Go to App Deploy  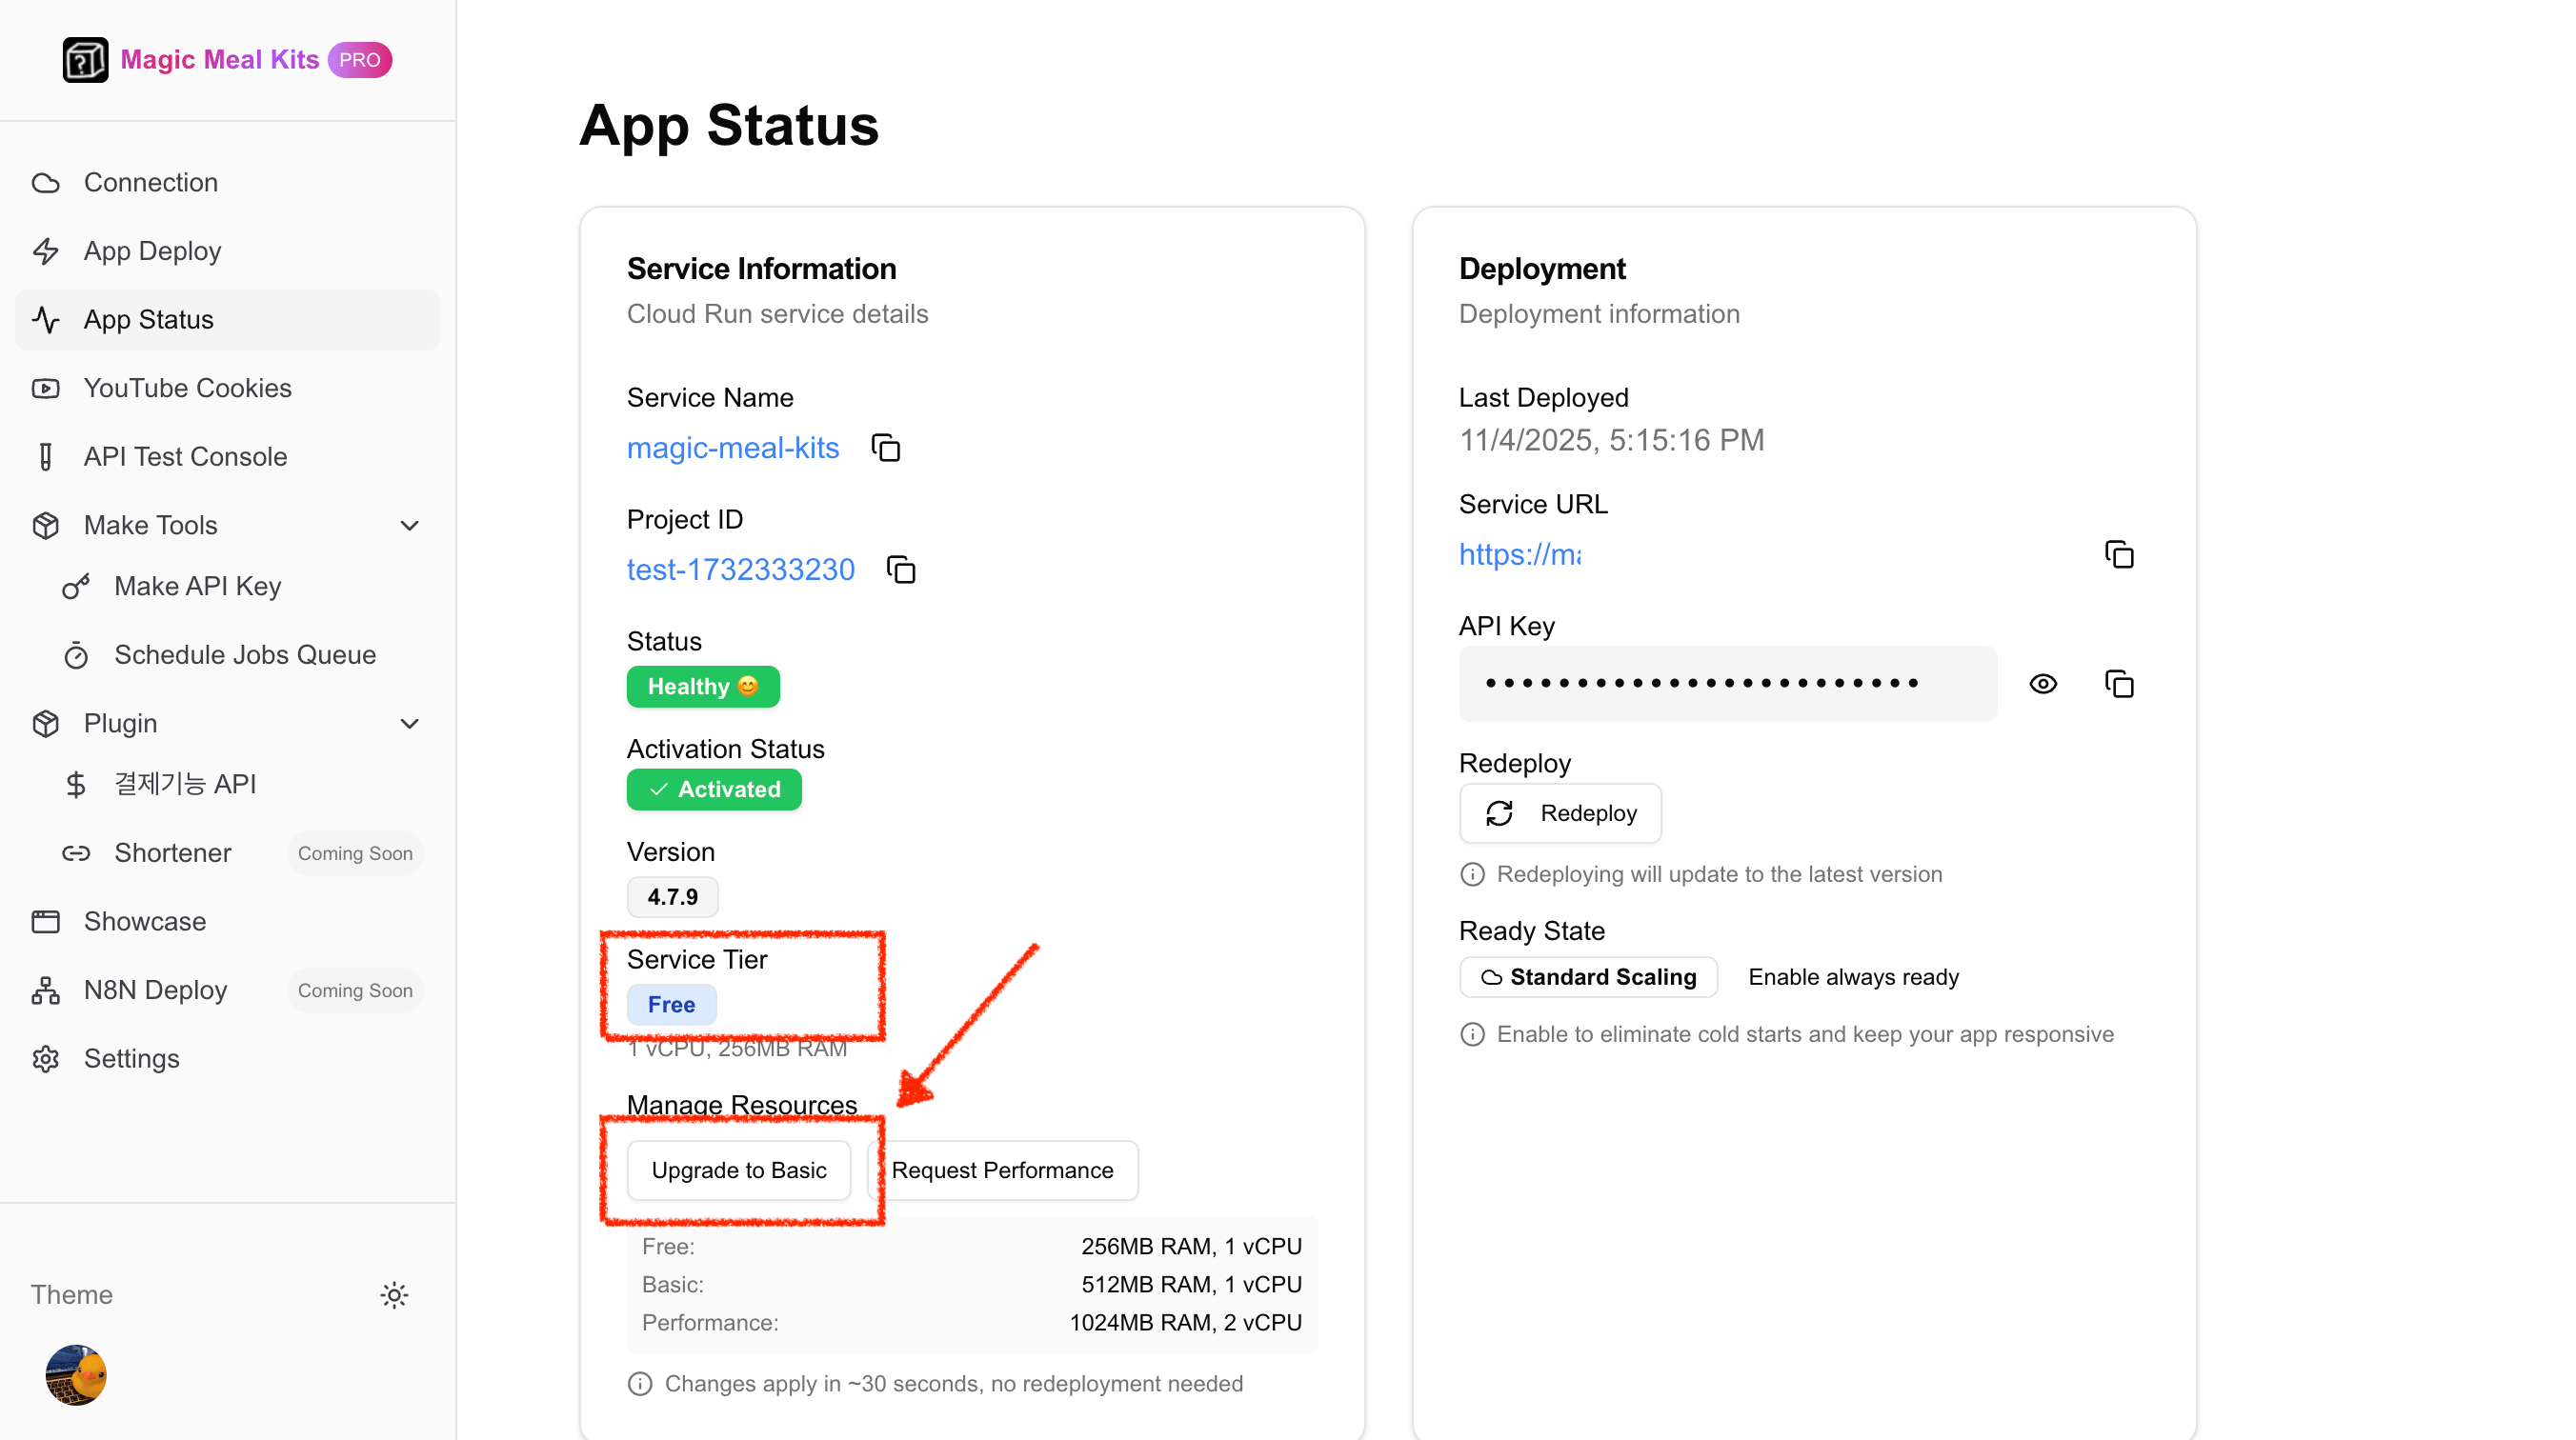coord(228,251)
